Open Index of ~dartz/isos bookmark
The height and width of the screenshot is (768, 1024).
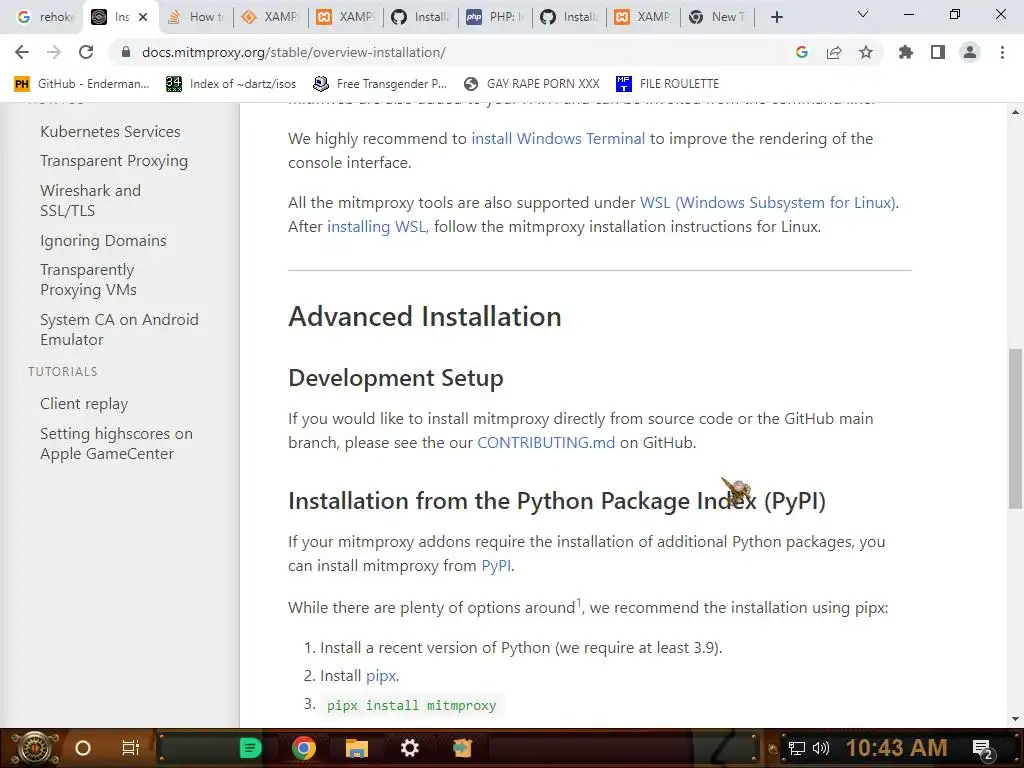click(x=231, y=84)
